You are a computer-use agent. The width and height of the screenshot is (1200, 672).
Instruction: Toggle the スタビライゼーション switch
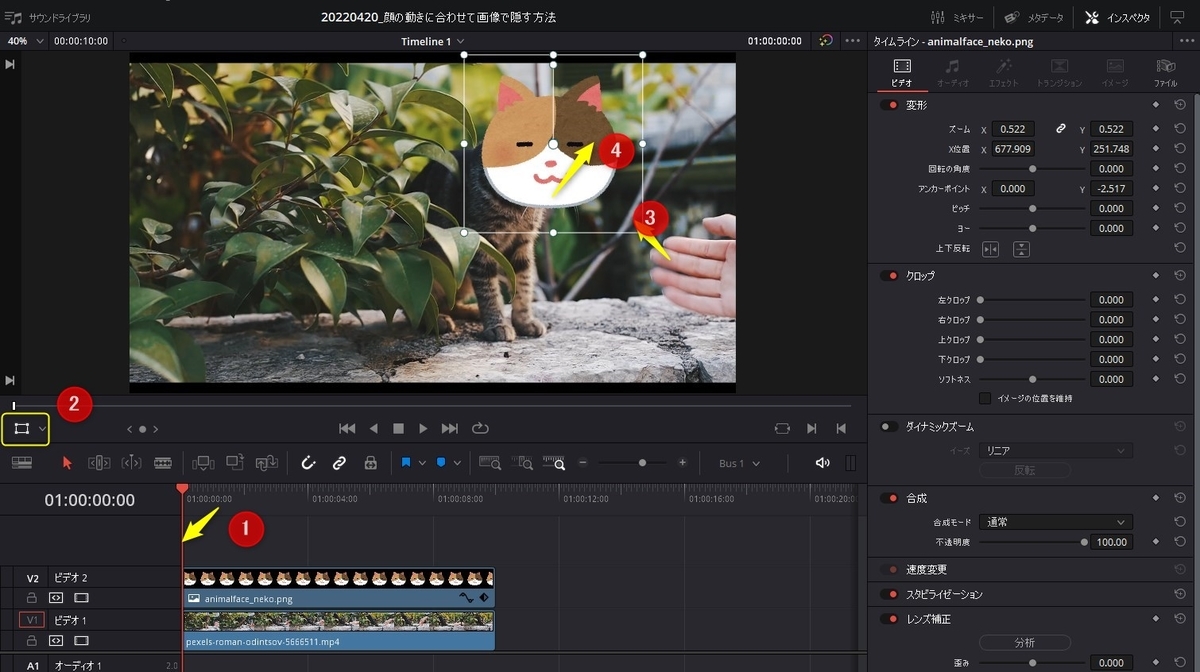click(x=888, y=594)
